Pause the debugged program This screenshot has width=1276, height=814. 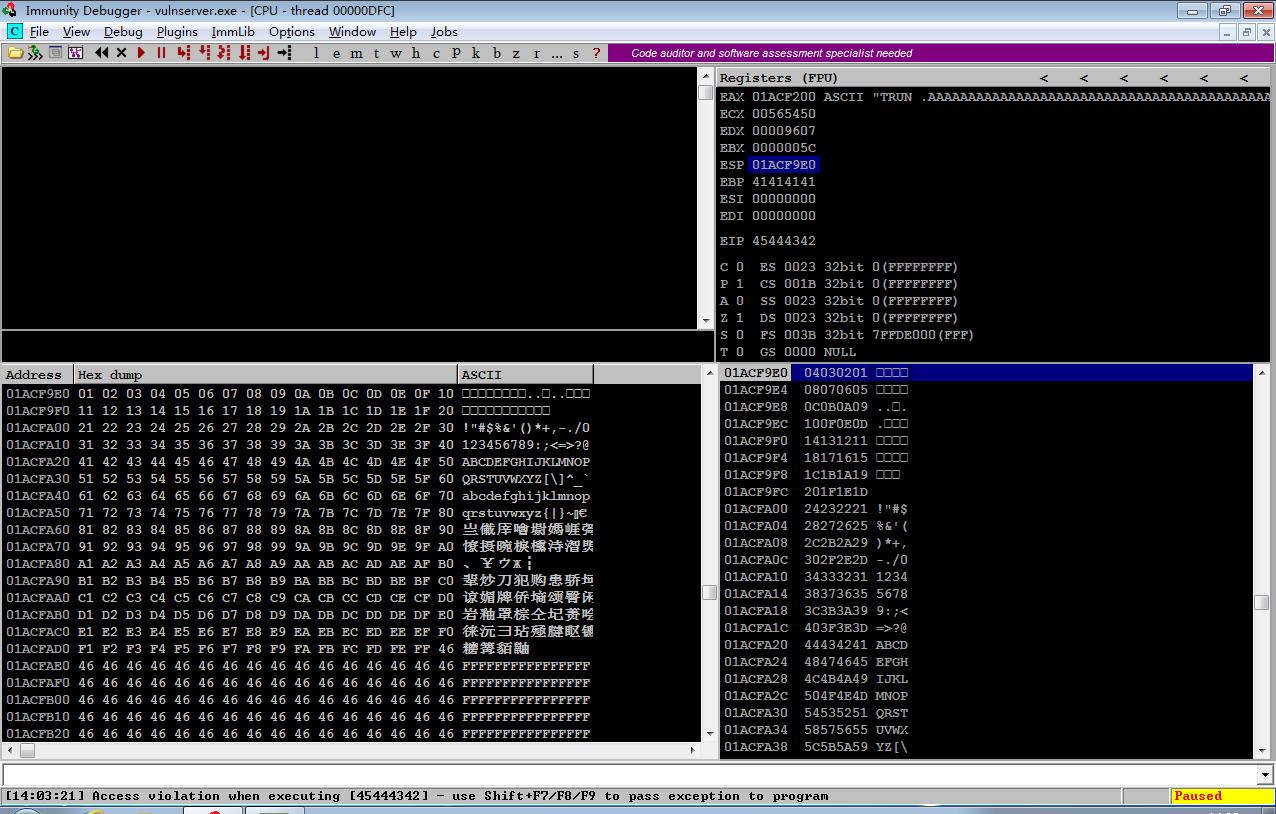[161, 53]
